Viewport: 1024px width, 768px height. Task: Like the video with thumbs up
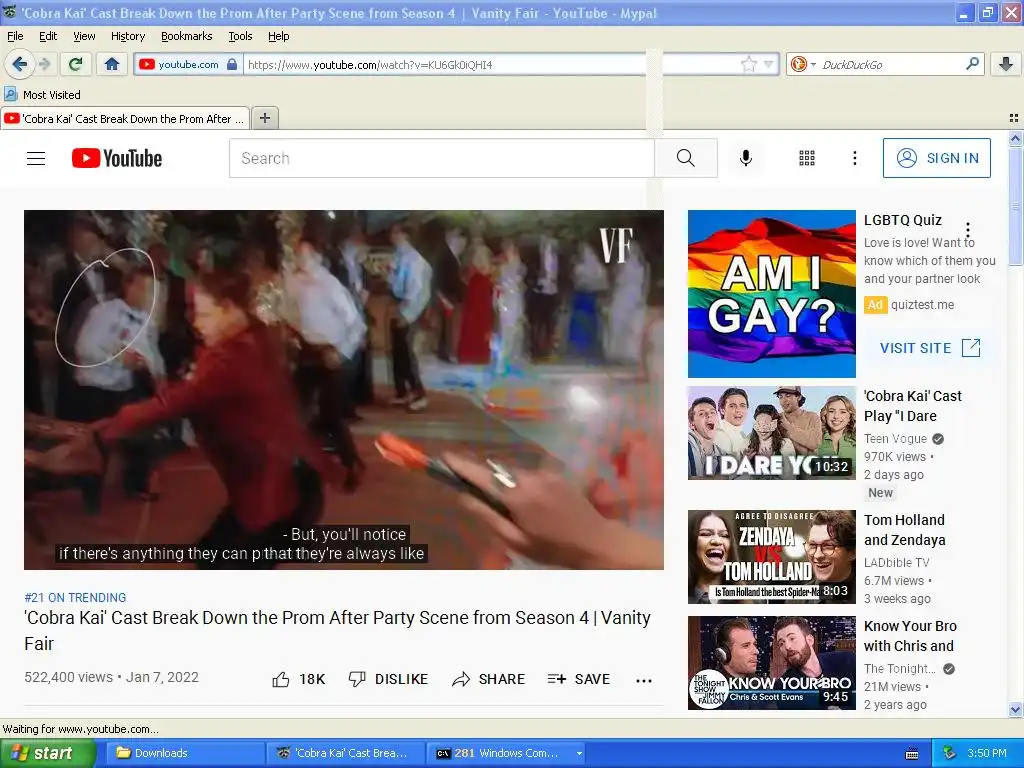click(298, 679)
